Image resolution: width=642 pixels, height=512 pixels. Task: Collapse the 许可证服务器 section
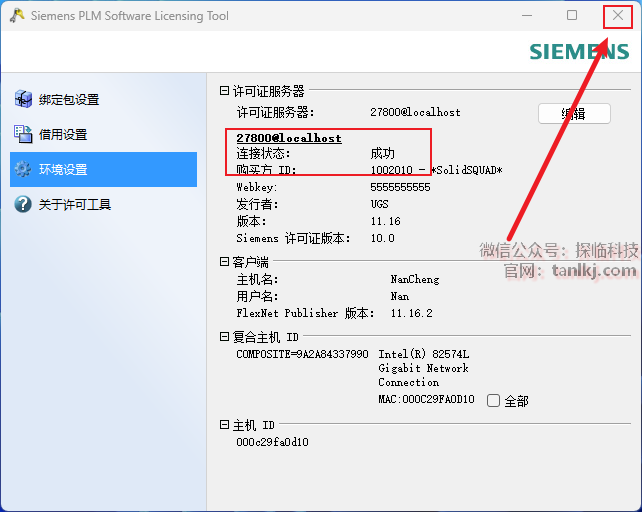point(224,91)
